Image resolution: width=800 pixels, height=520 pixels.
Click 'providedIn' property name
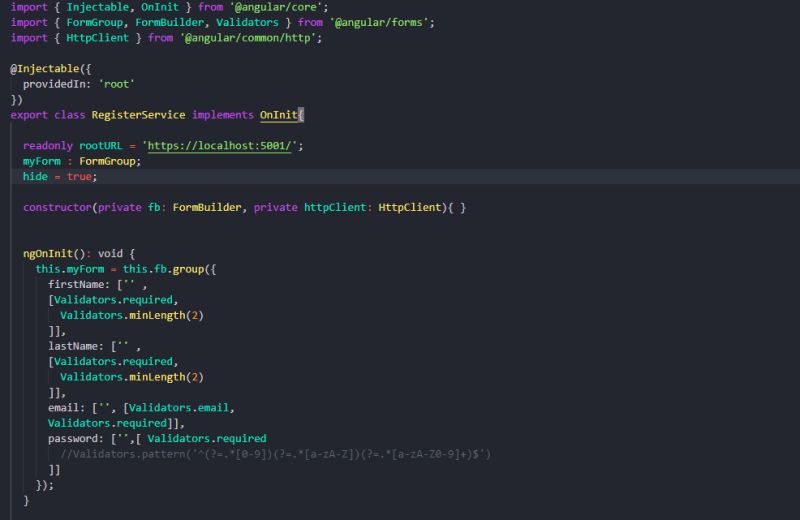(x=54, y=84)
